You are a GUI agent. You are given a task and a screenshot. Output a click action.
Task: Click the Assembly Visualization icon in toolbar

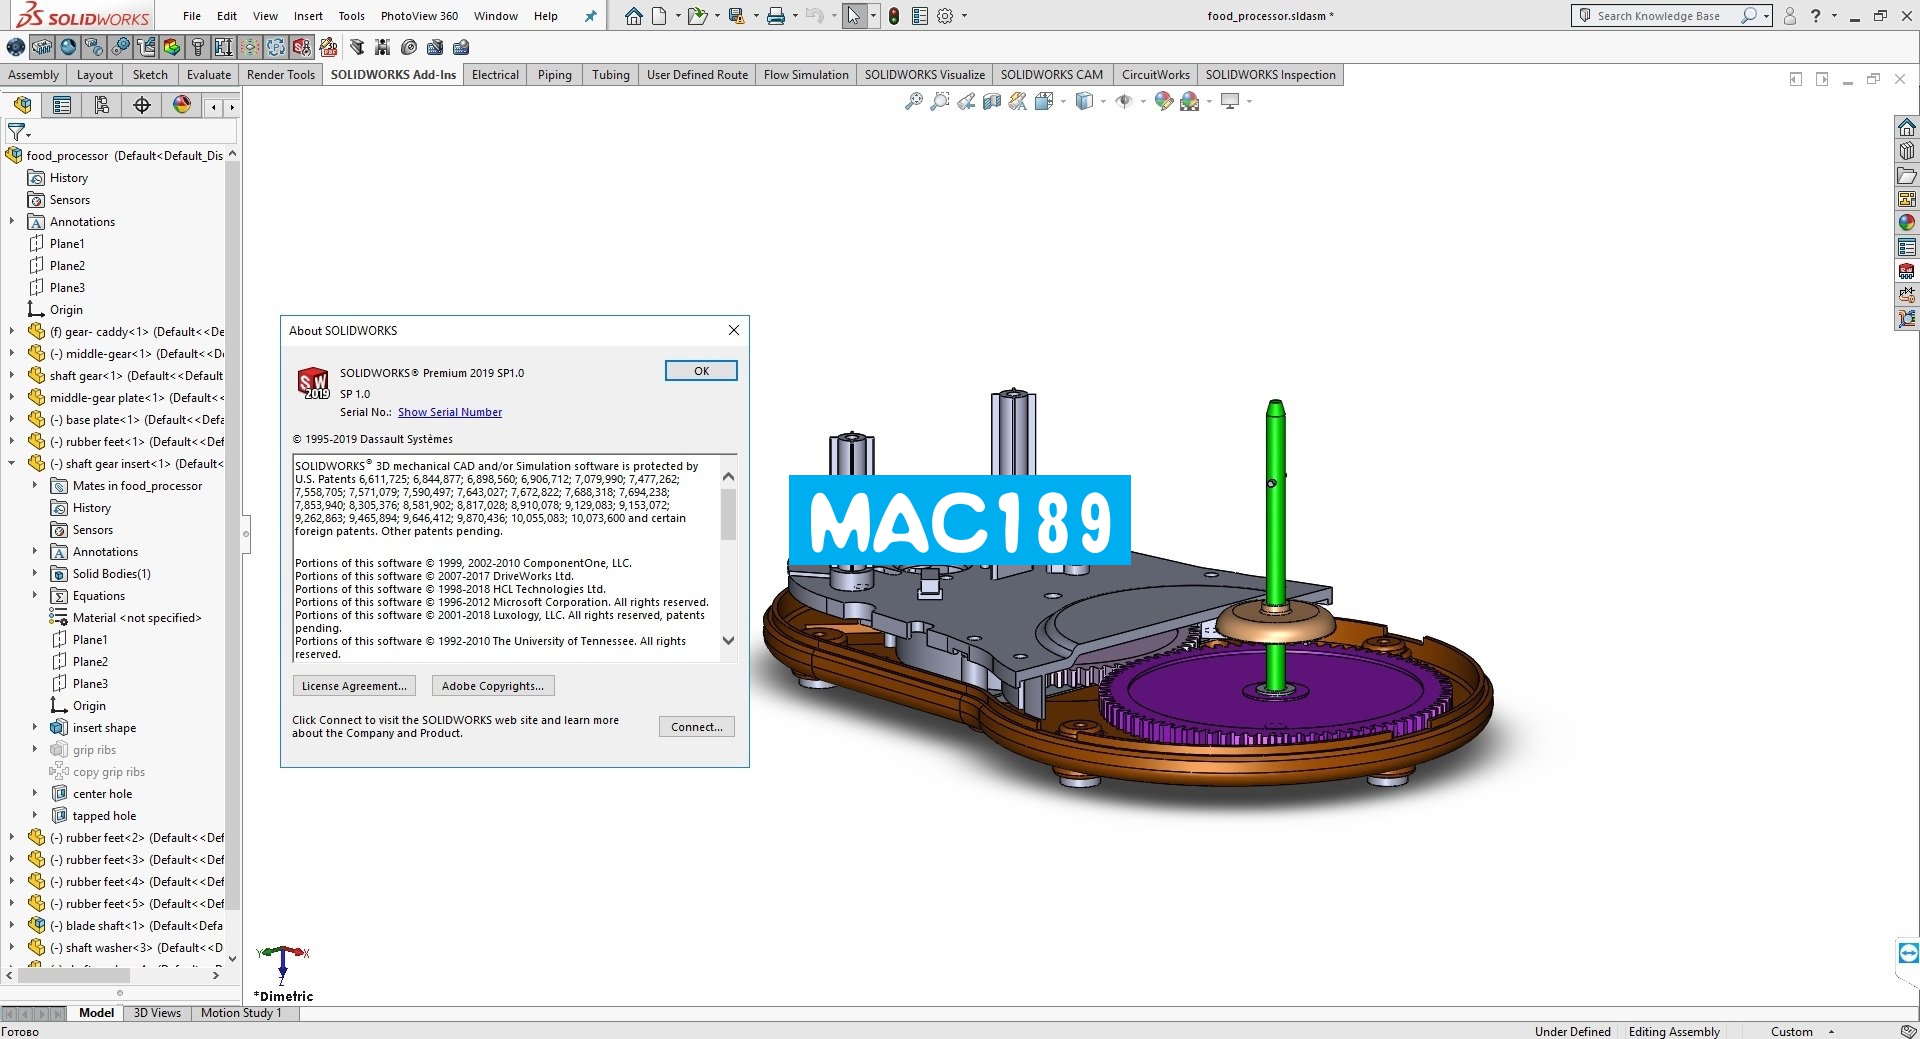tap(170, 47)
